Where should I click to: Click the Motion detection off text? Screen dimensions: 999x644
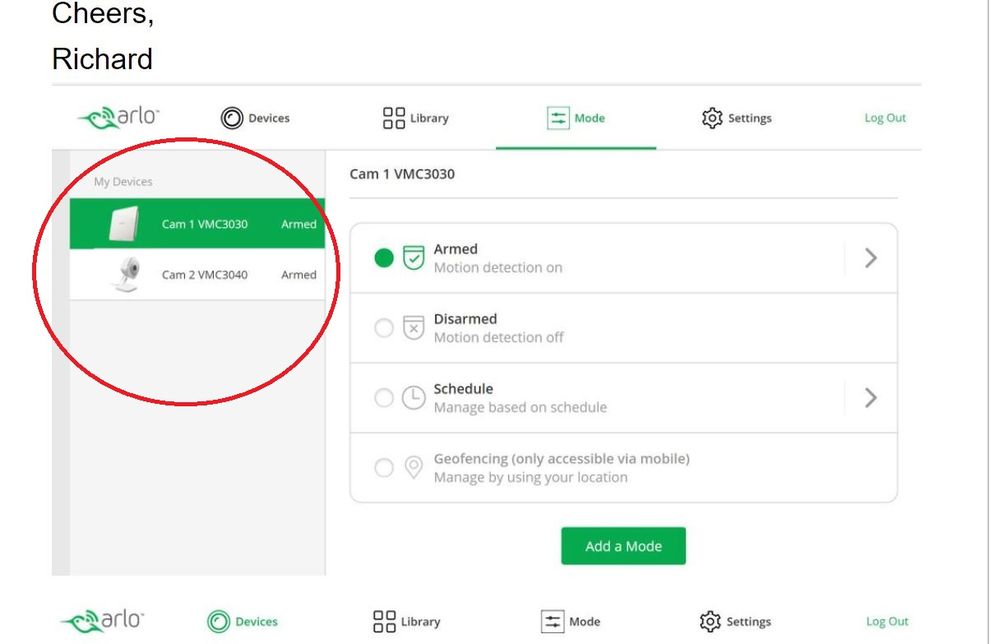point(499,338)
